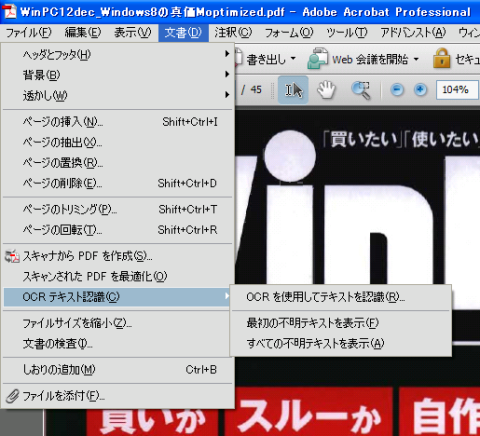Click the 45 total page count
Image resolution: width=480 pixels, height=436 pixels.
click(256, 89)
